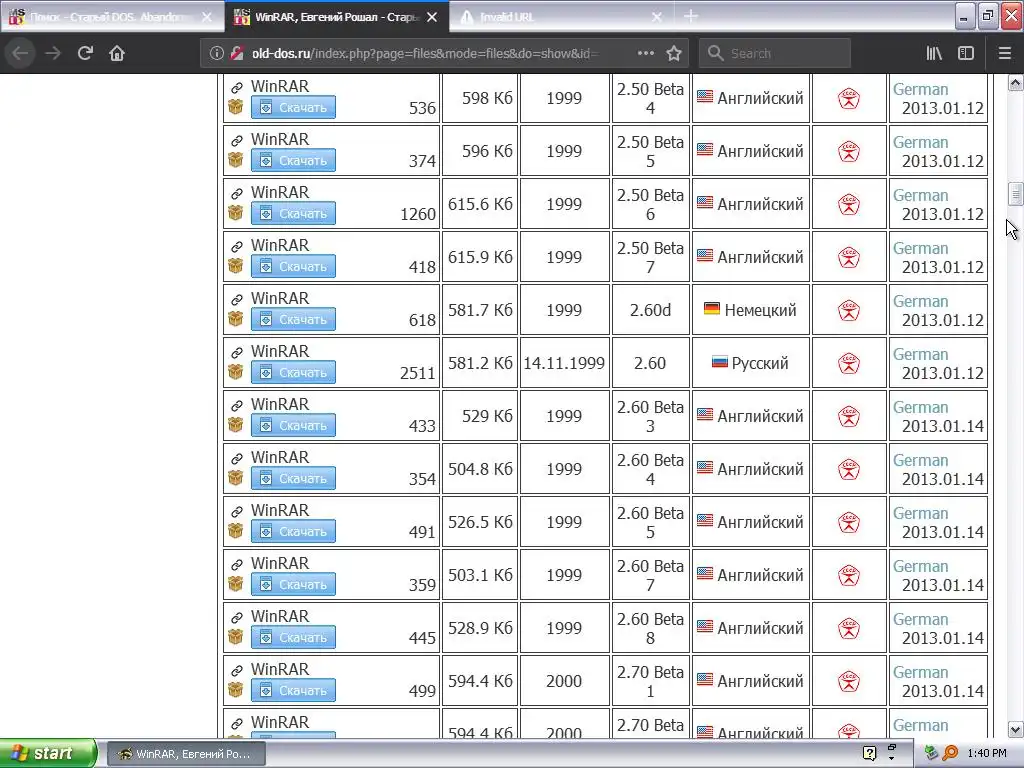Click the Russian flag icon next to Русский

point(720,362)
